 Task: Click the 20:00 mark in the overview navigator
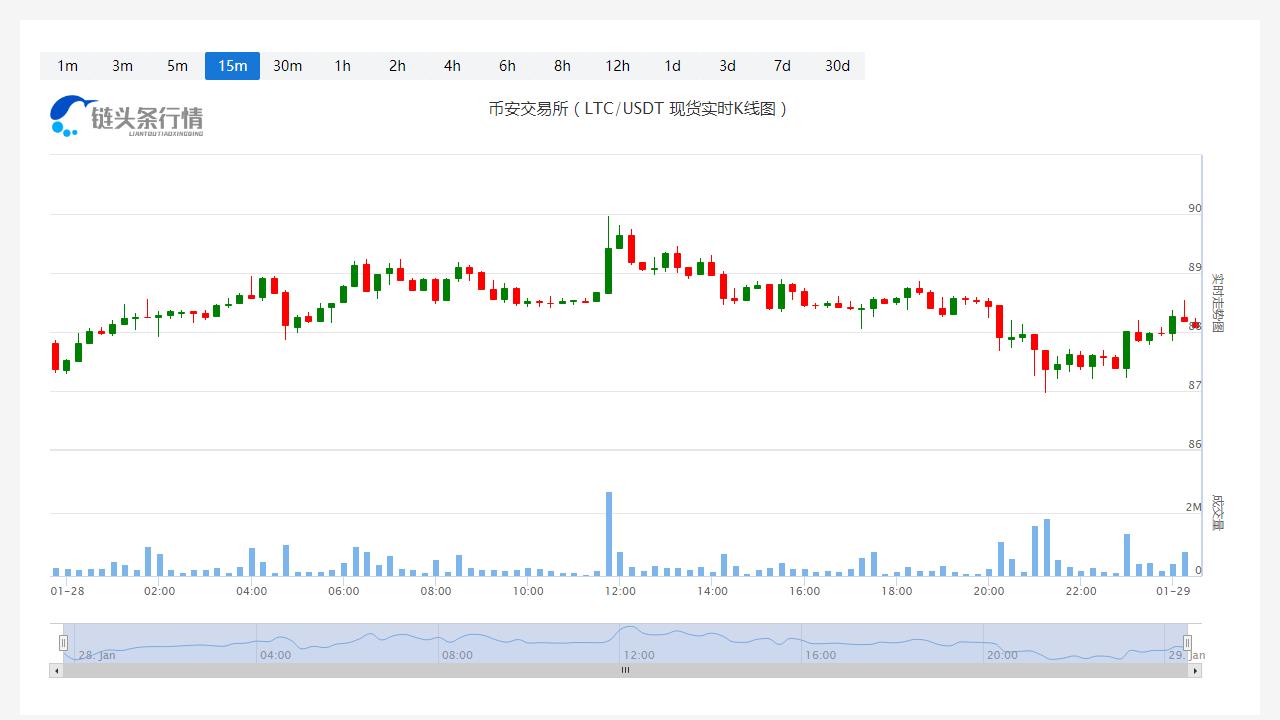pyautogui.click(x=1002, y=655)
